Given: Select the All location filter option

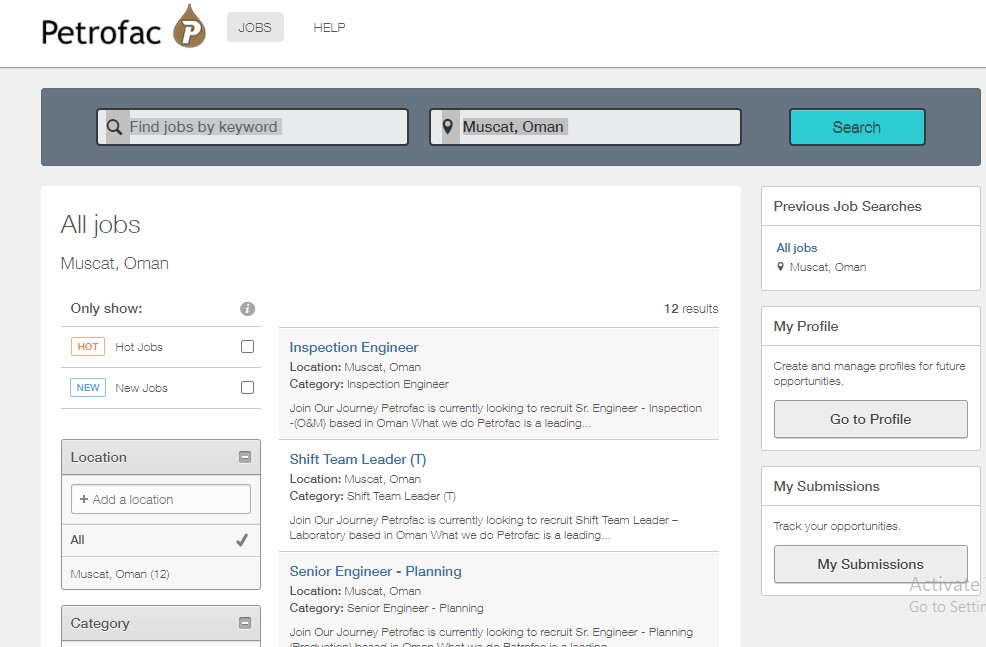Looking at the screenshot, I should tap(161, 540).
